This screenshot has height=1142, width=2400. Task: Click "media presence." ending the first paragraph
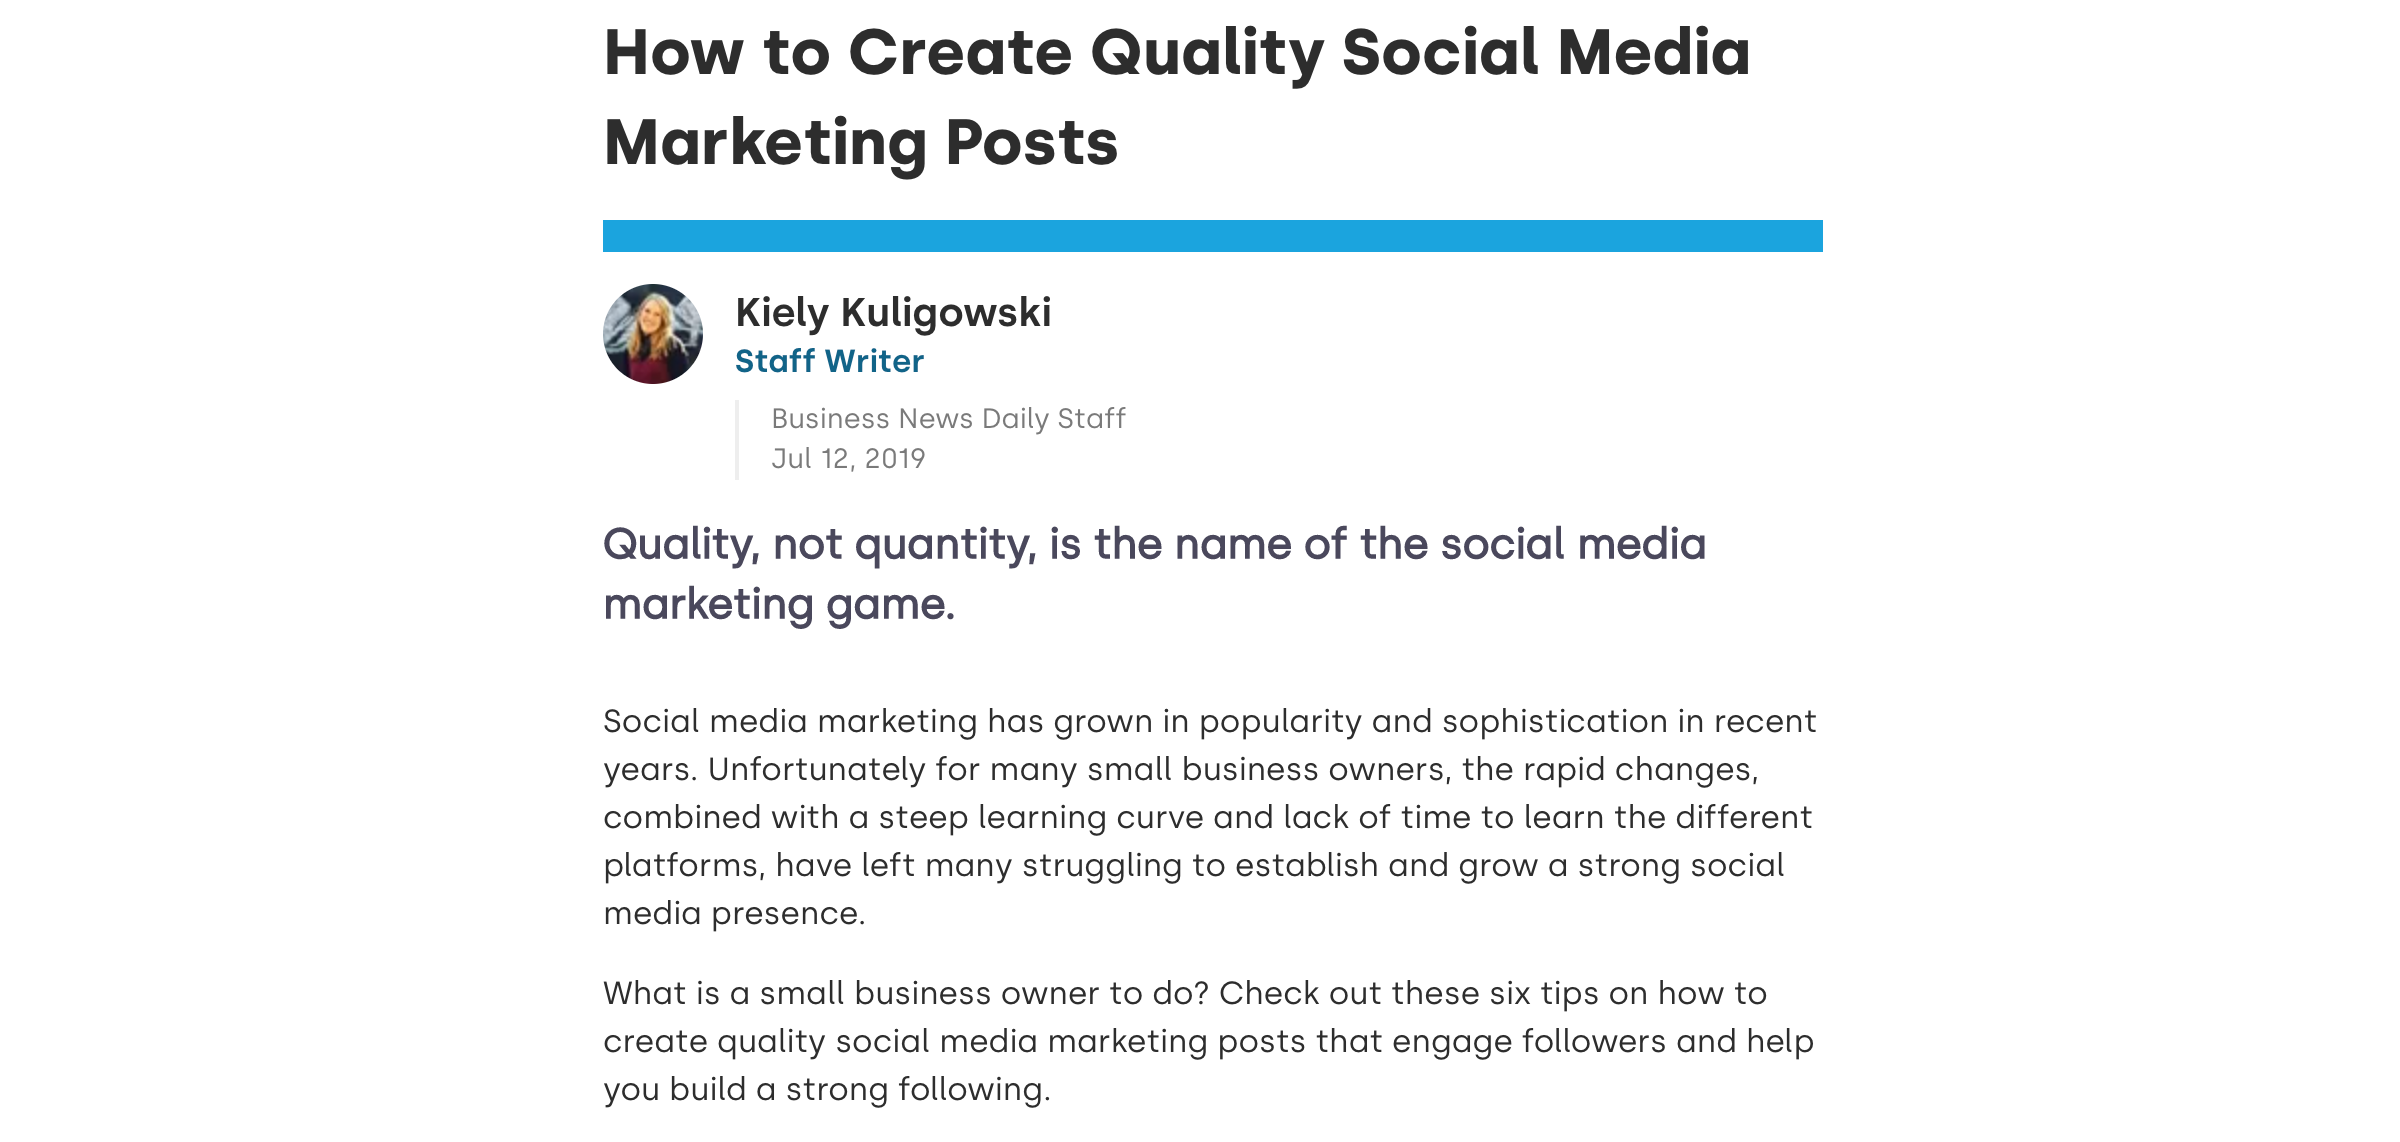[733, 913]
